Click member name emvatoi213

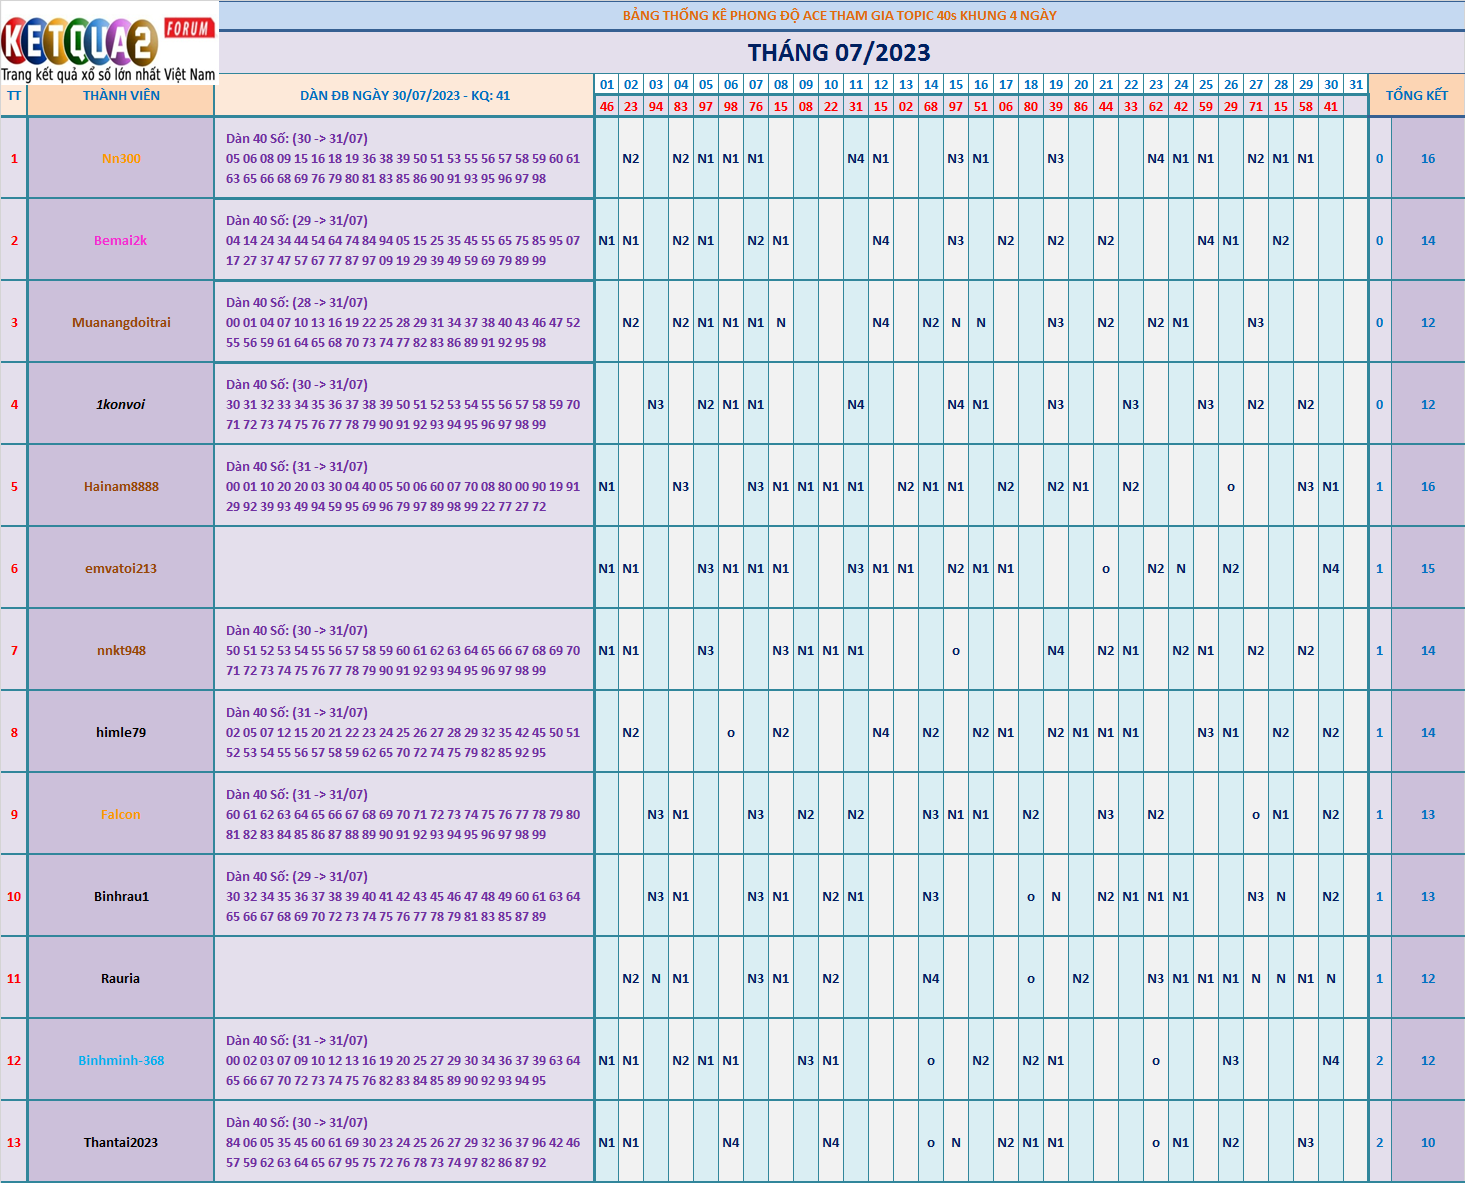click(x=121, y=569)
